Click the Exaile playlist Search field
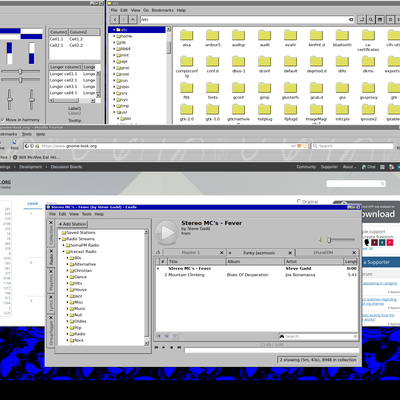This screenshot has height=400, width=400. tap(318, 336)
